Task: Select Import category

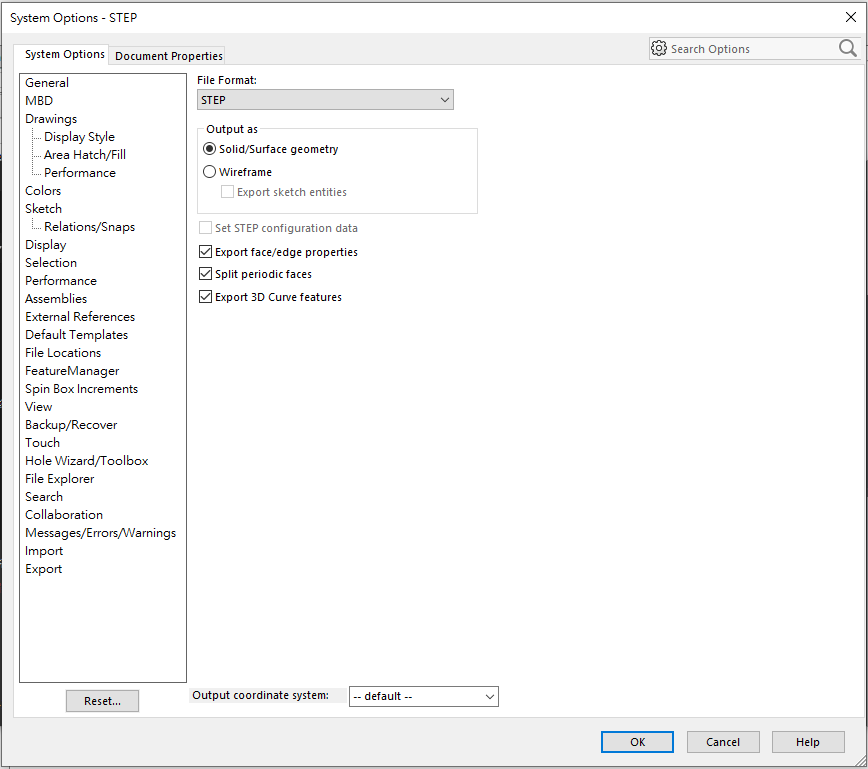Action: 44,551
